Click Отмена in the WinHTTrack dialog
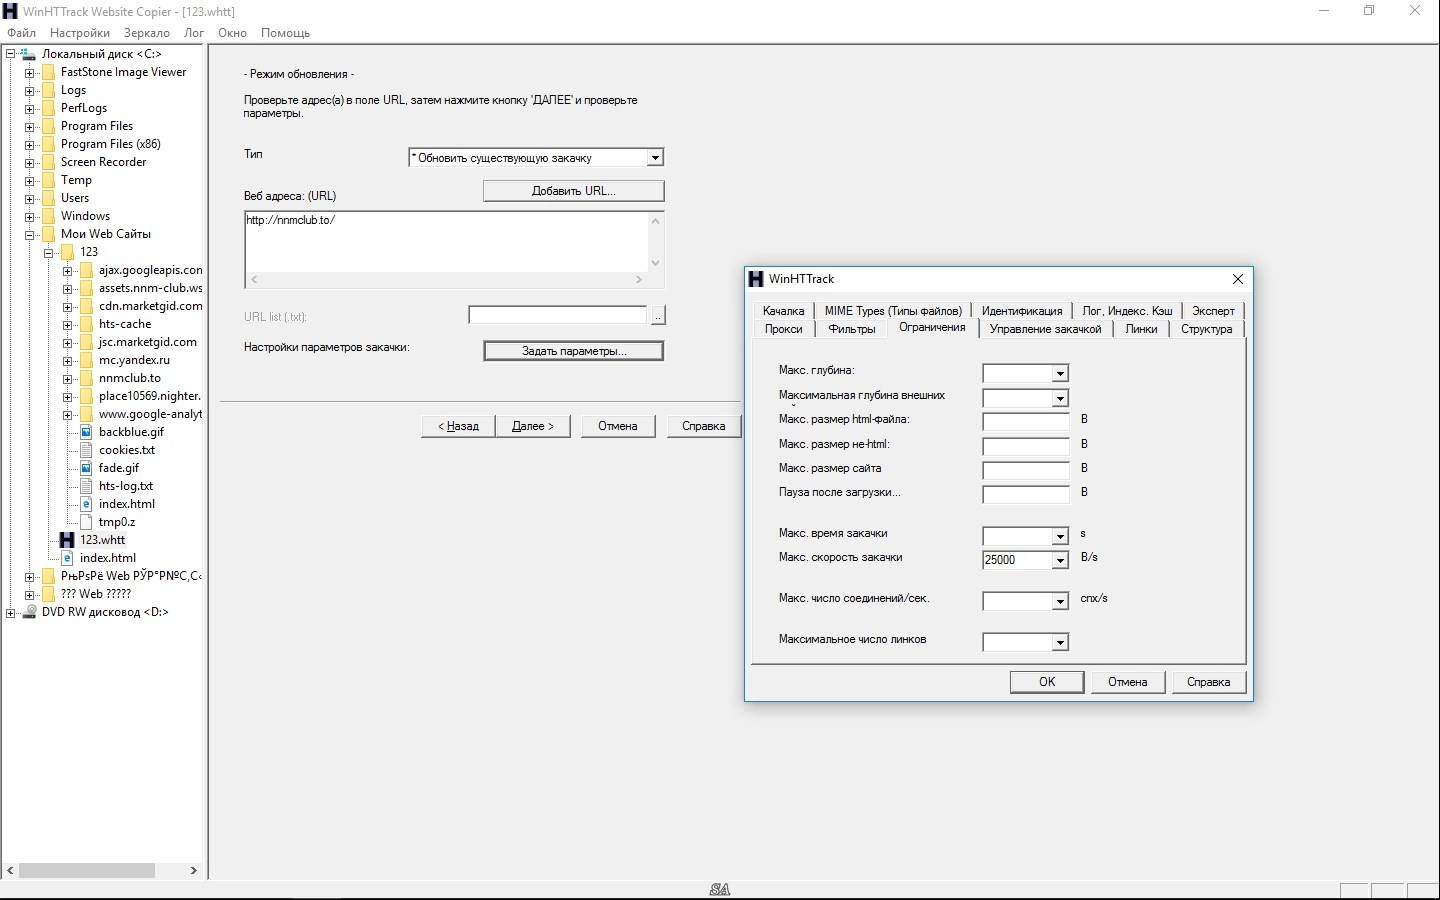Image resolution: width=1440 pixels, height=900 pixels. tap(1128, 682)
